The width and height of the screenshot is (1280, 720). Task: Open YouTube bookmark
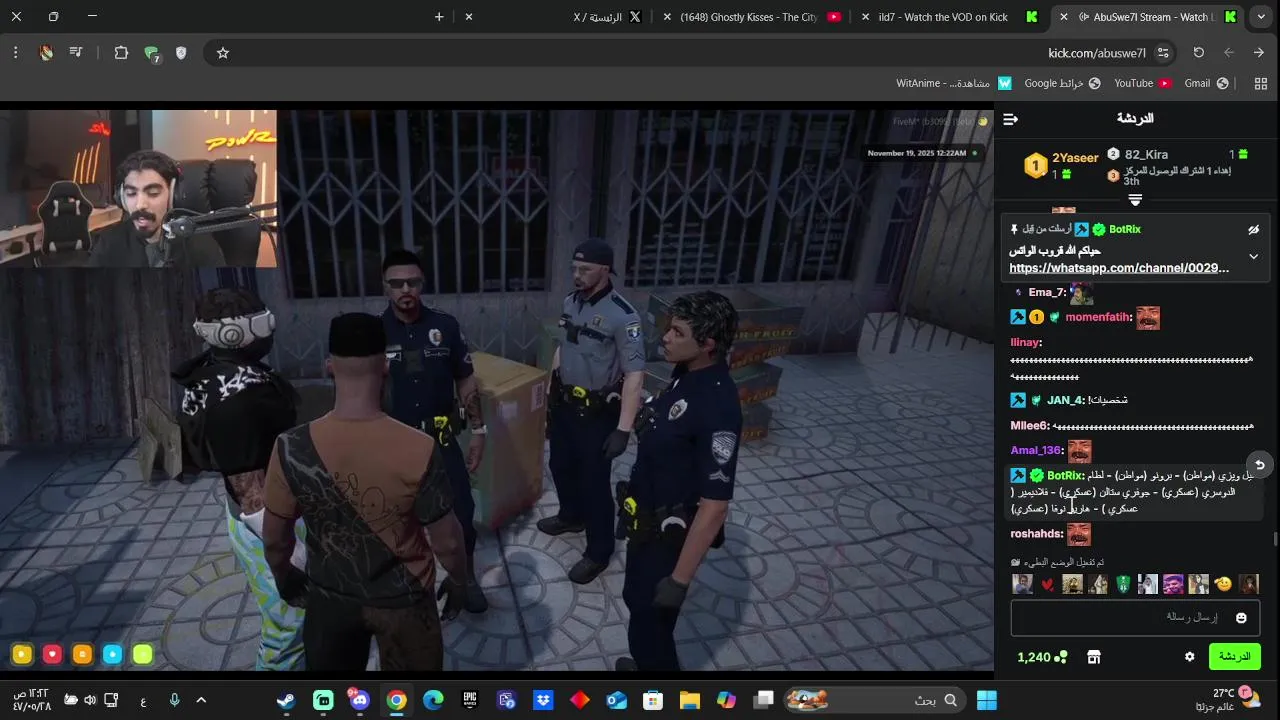(1143, 84)
